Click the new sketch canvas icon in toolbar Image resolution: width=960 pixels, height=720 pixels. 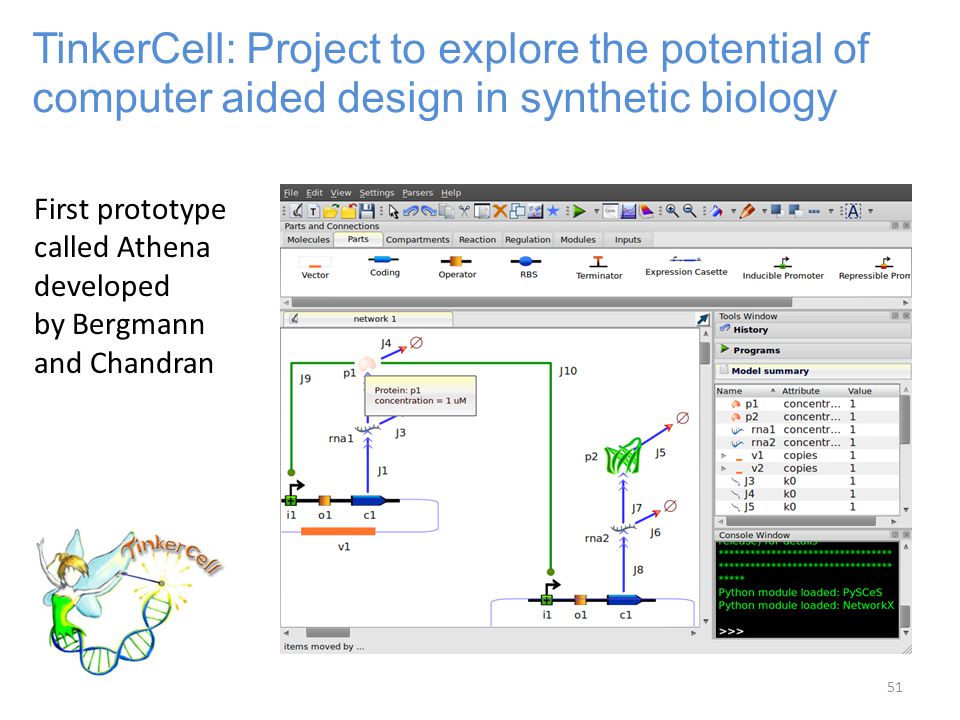tap(297, 211)
